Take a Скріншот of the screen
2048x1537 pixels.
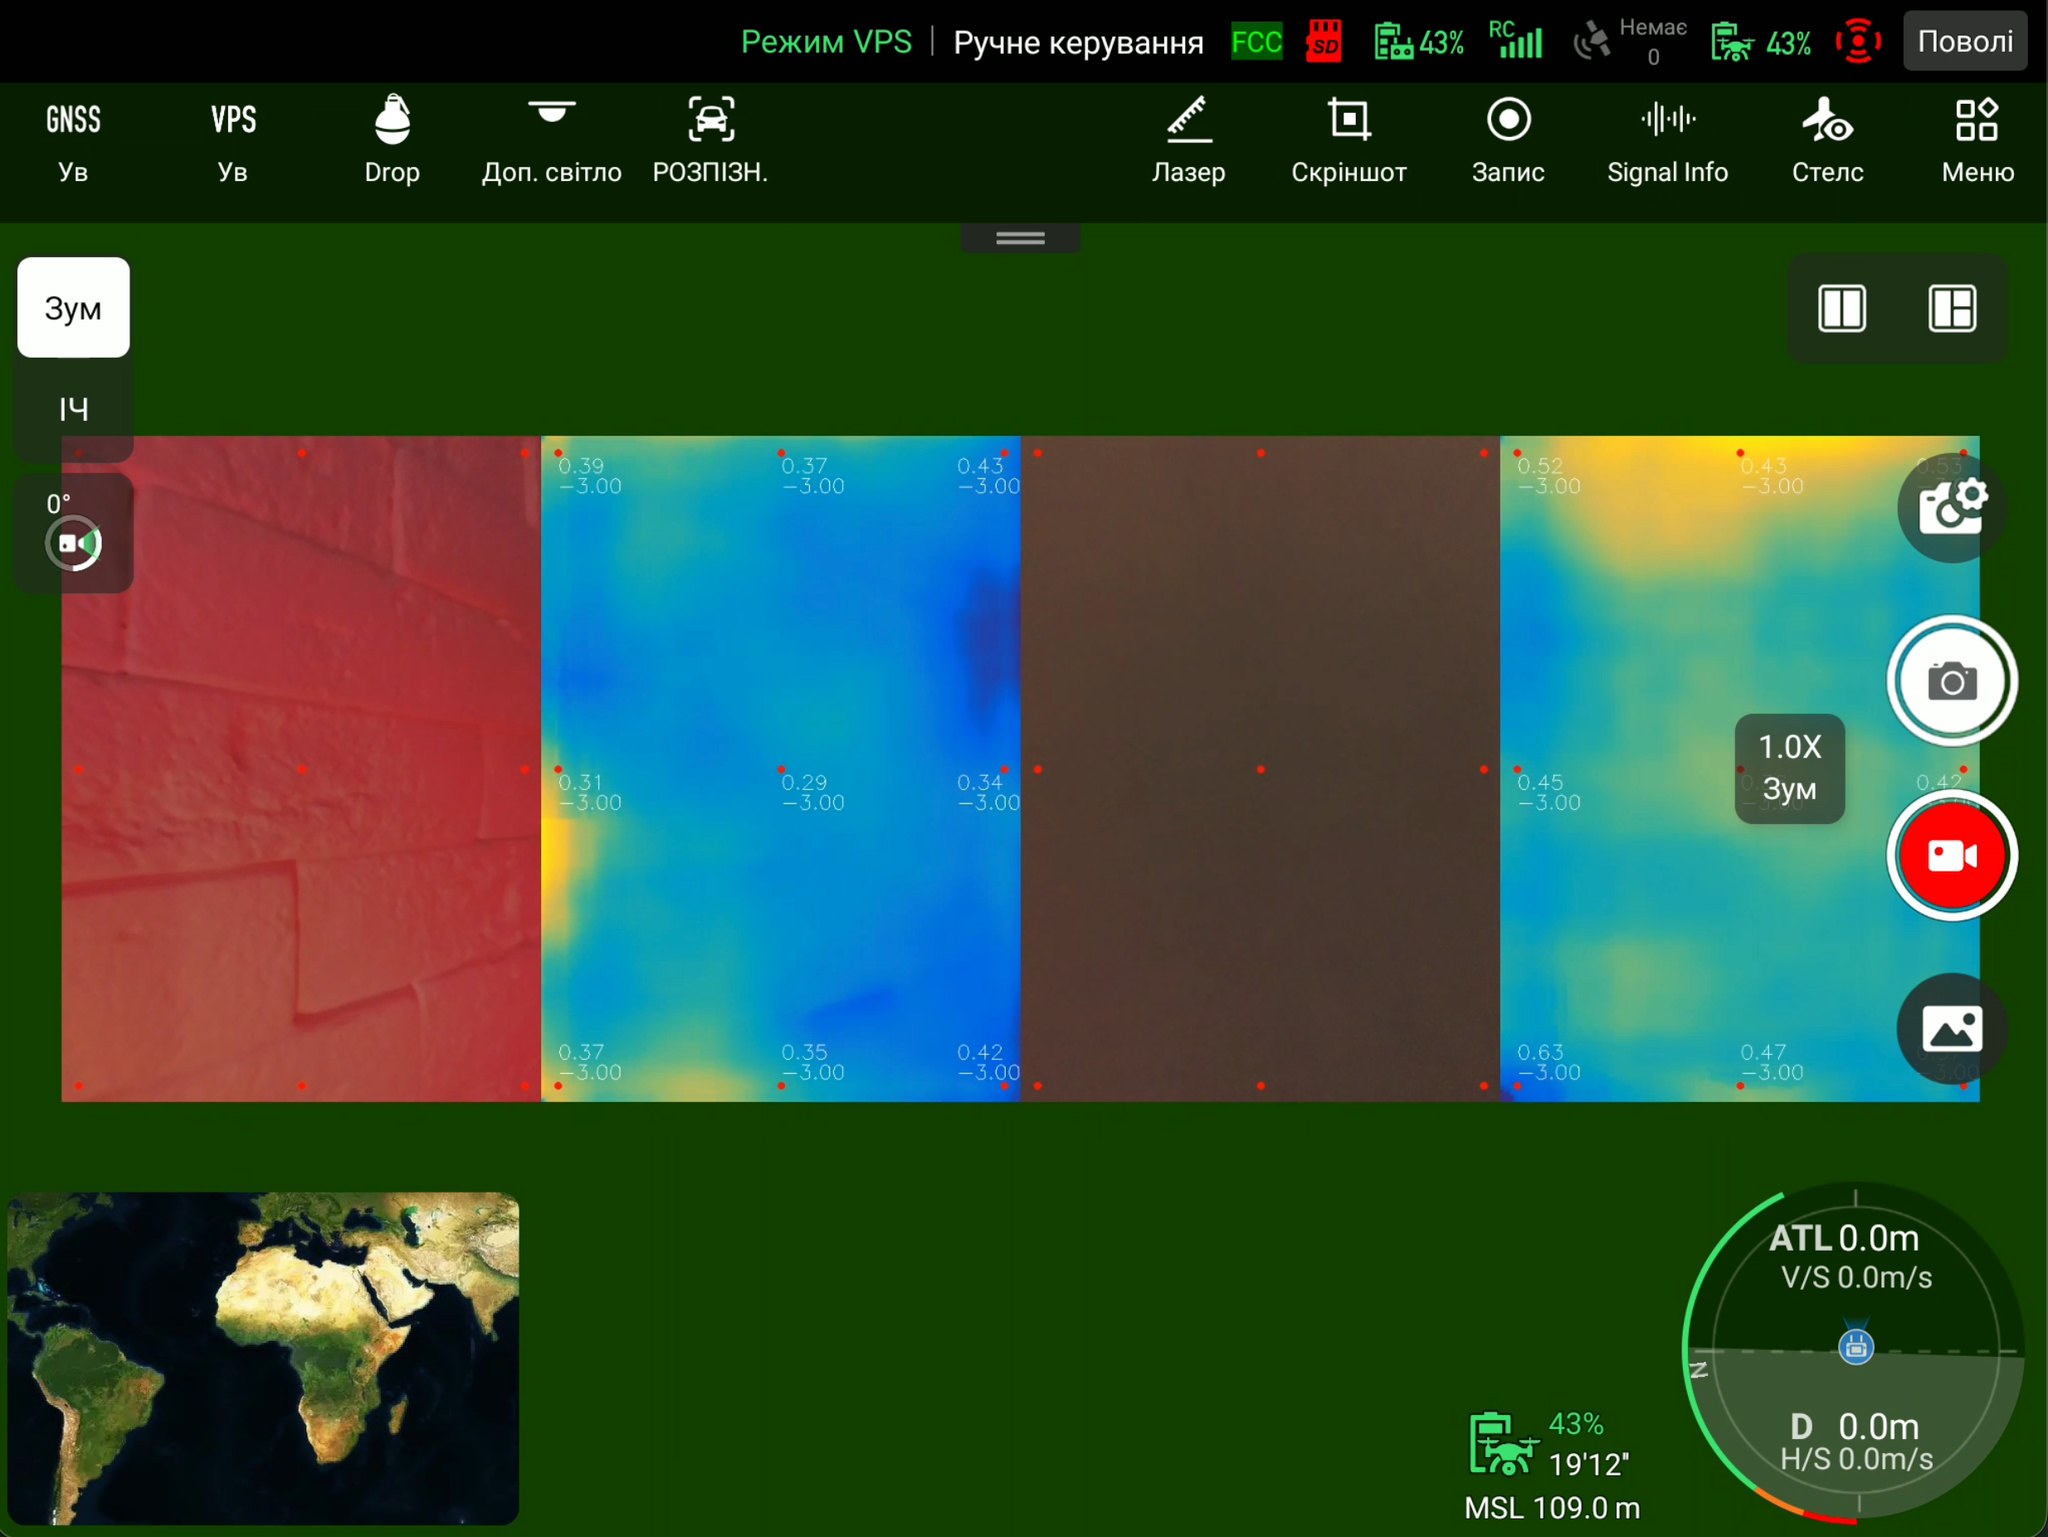click(1348, 140)
